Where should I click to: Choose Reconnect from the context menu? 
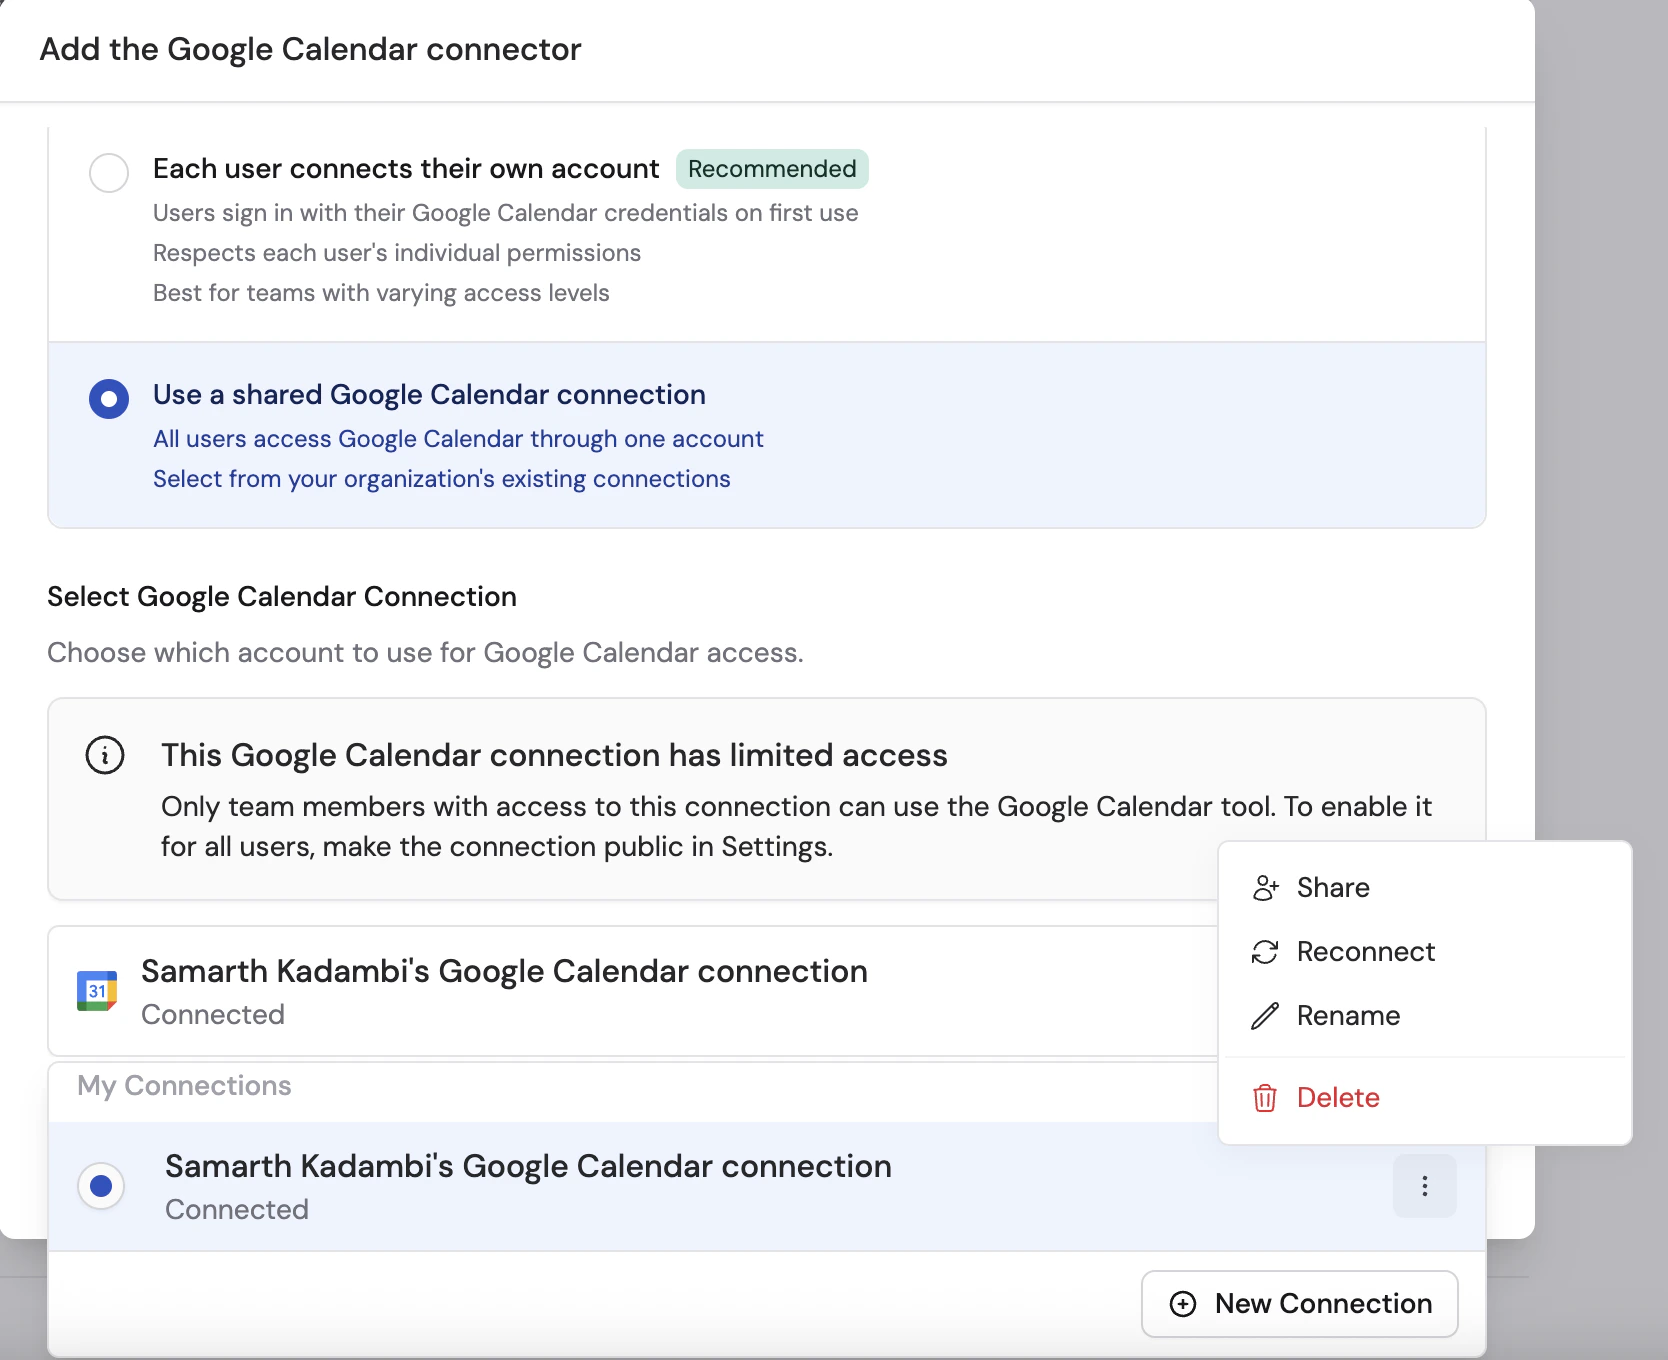pos(1365,952)
